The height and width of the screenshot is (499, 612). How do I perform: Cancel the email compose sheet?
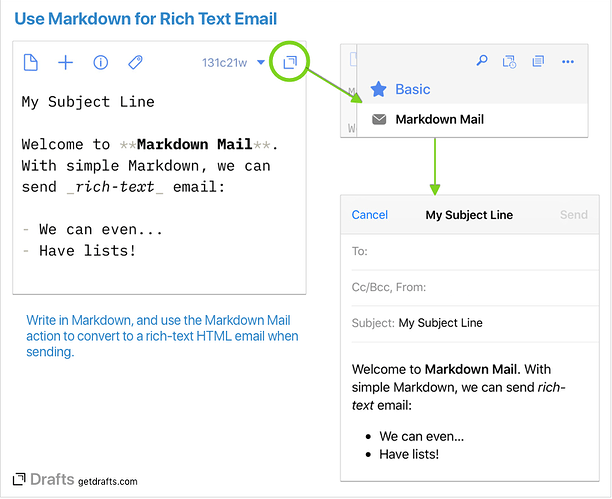click(369, 214)
